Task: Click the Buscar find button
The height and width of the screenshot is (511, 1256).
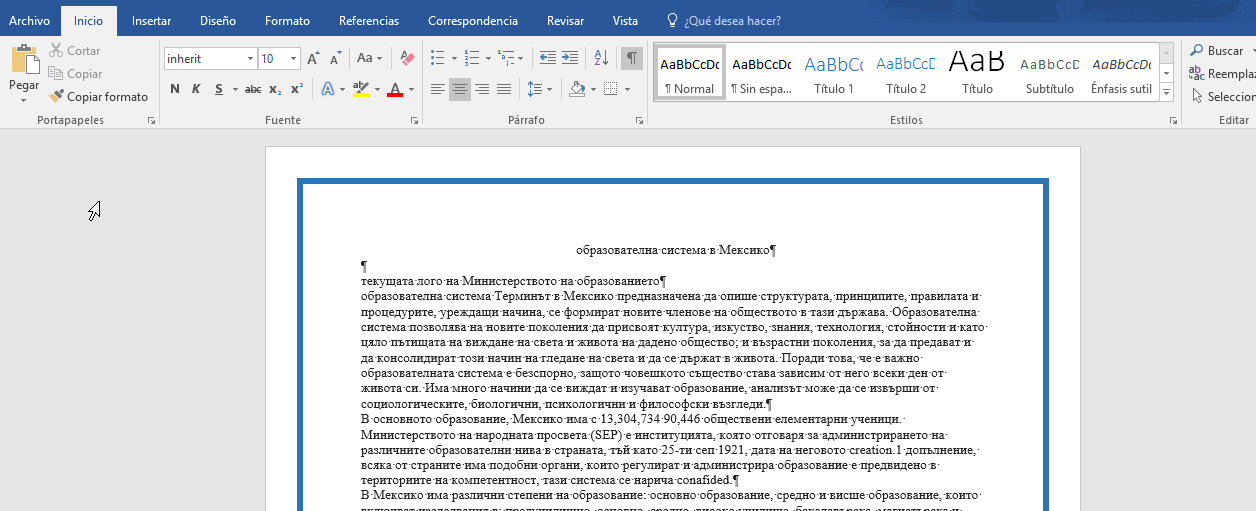Action: (x=1217, y=50)
